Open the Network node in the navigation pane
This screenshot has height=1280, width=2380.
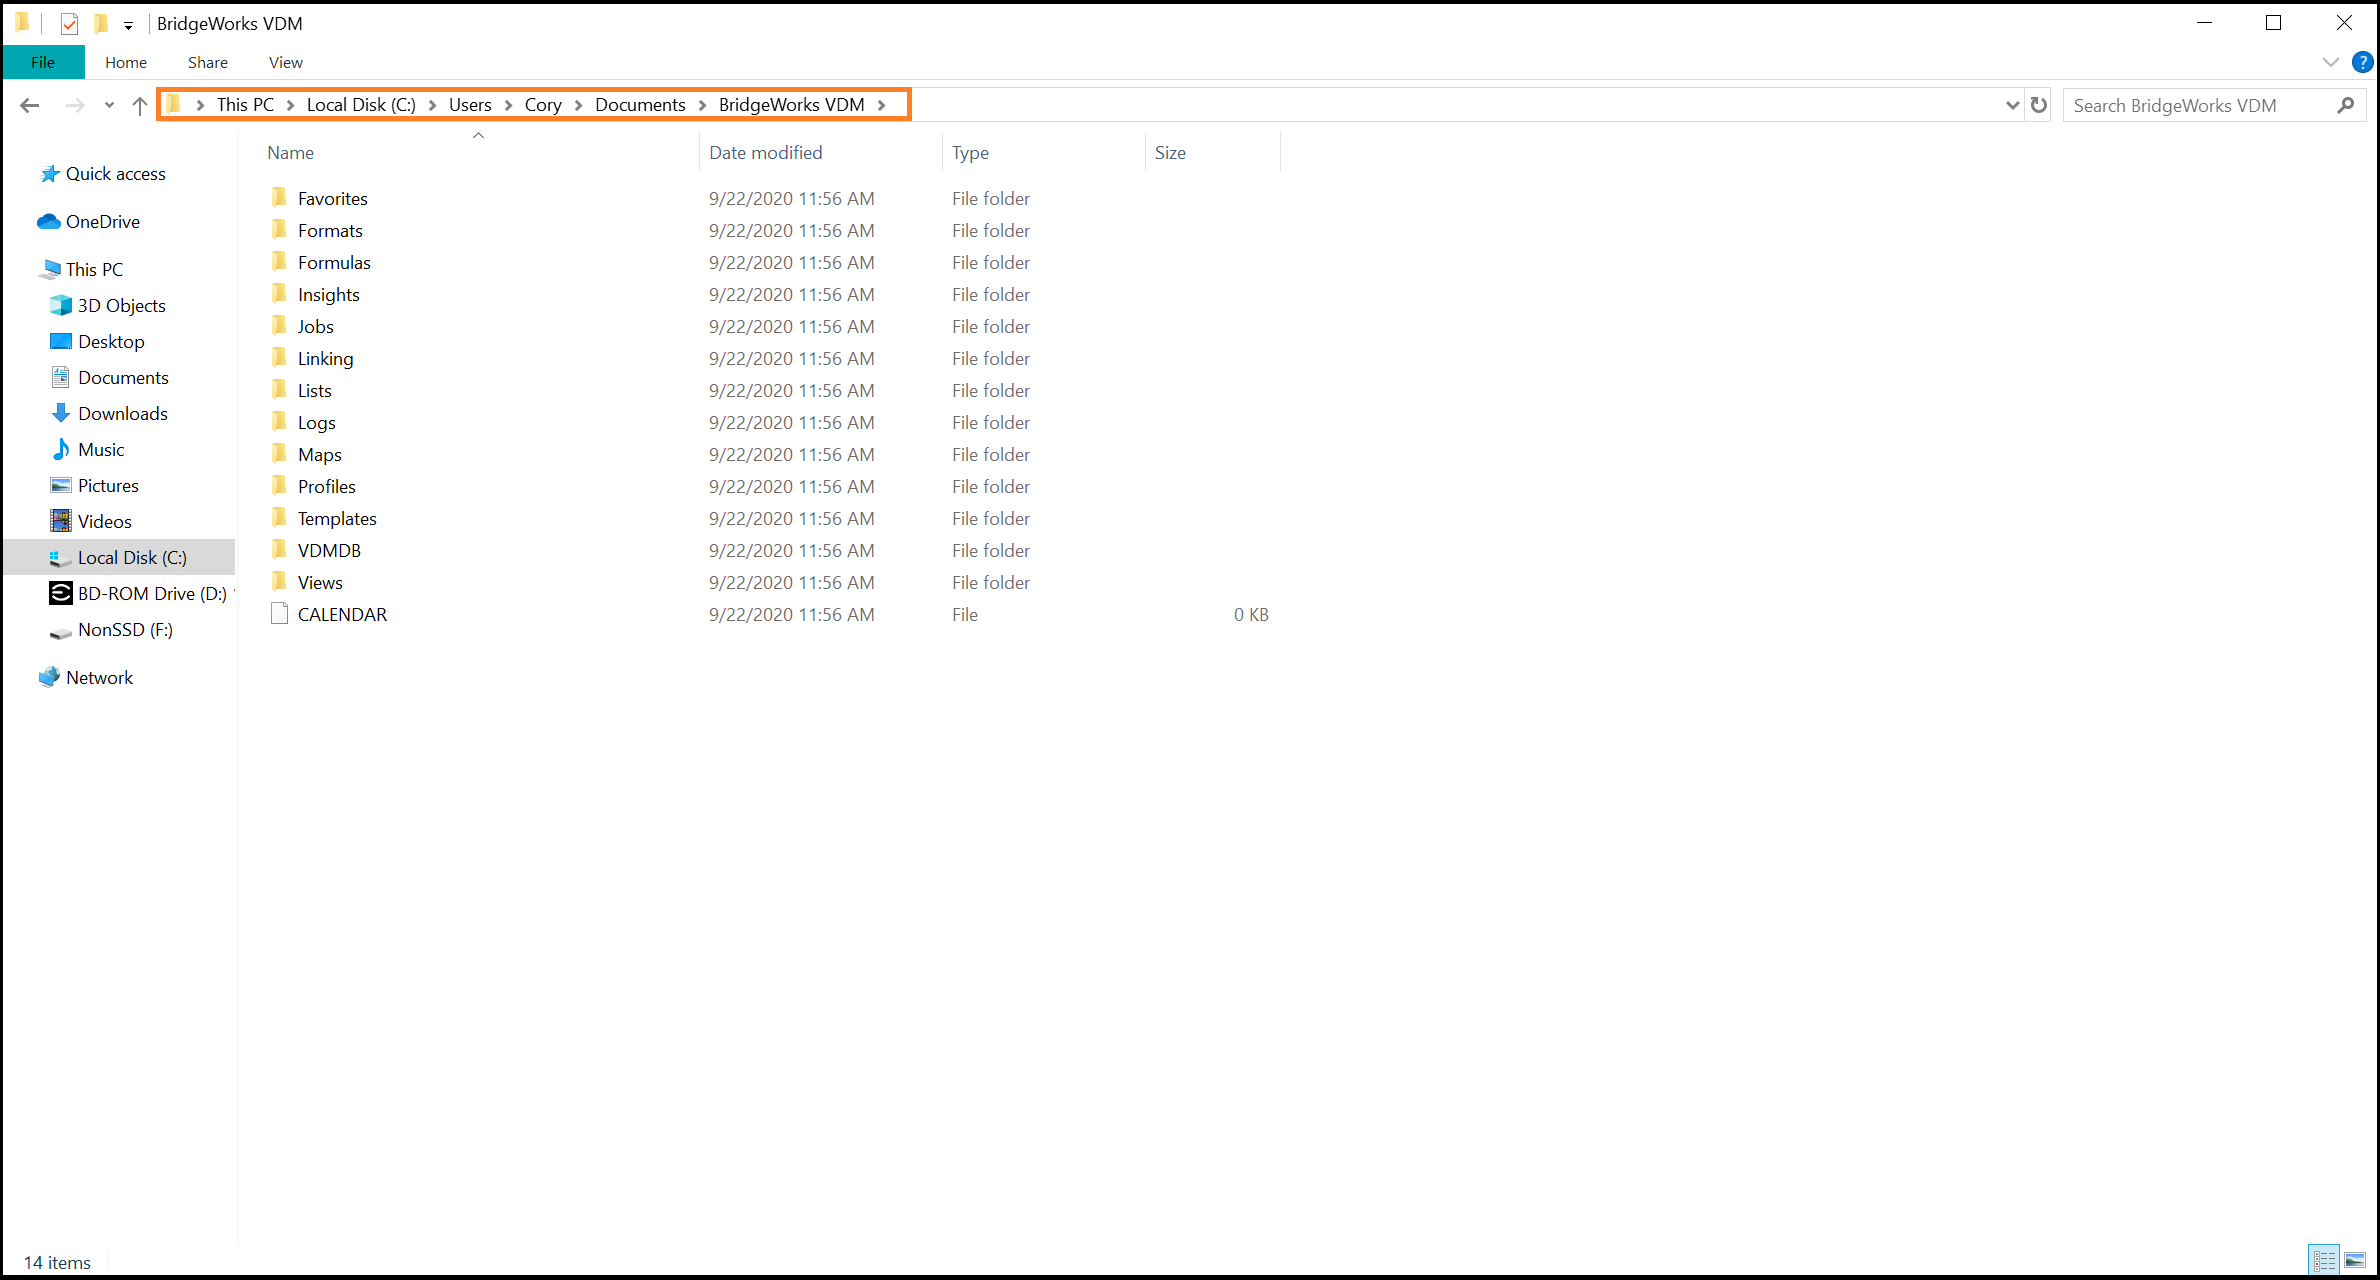pyautogui.click(x=99, y=677)
